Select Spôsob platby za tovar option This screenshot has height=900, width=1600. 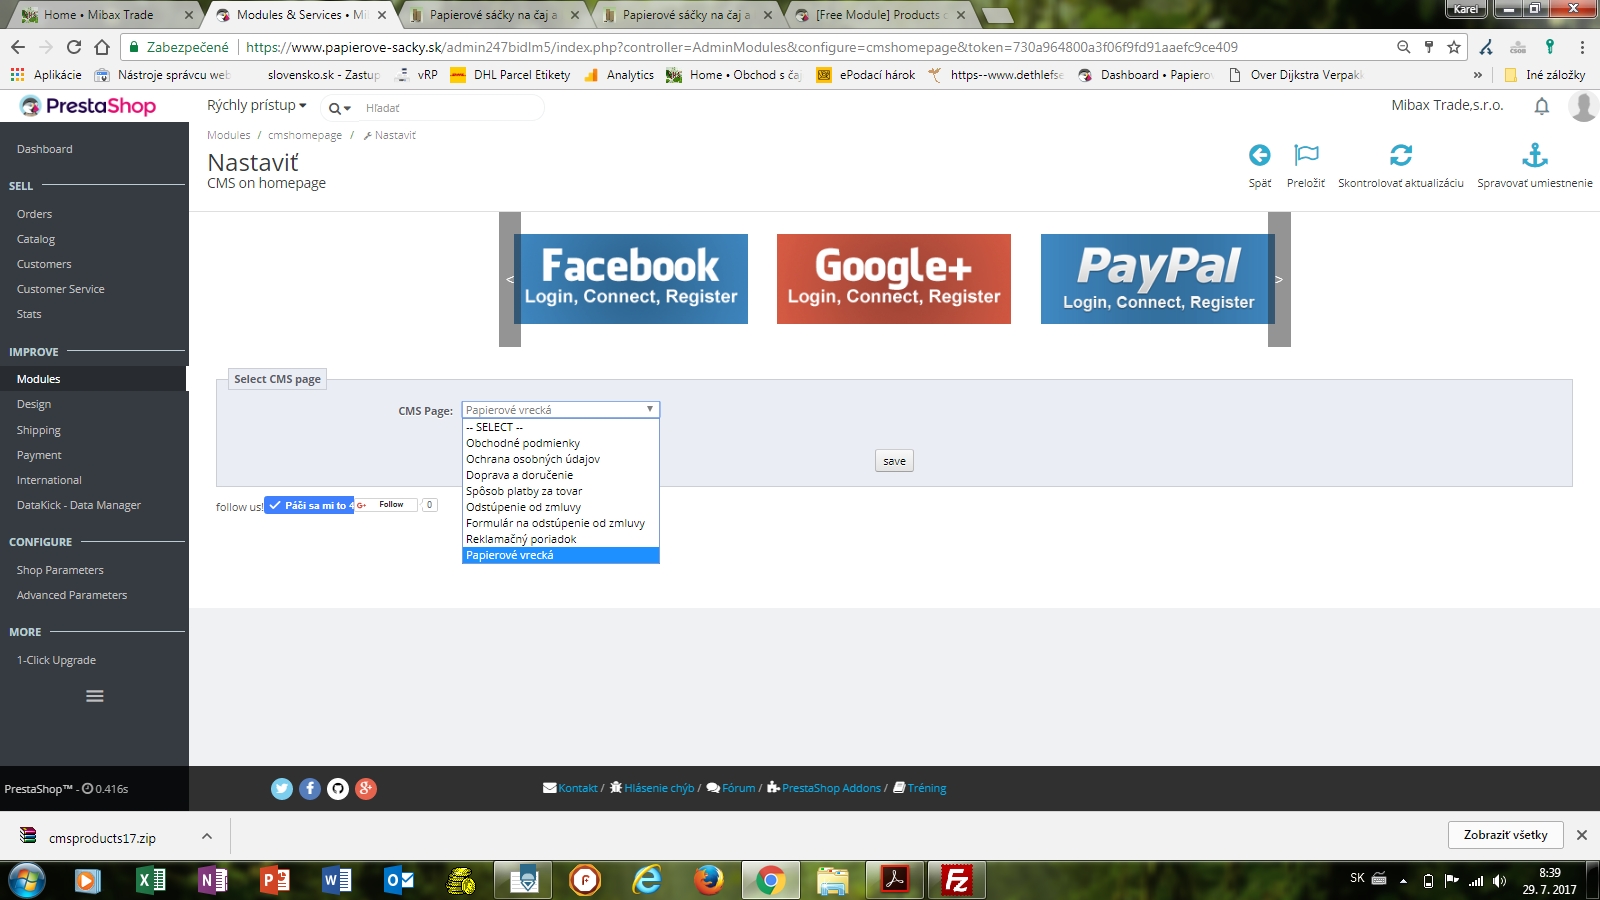pyautogui.click(x=560, y=491)
